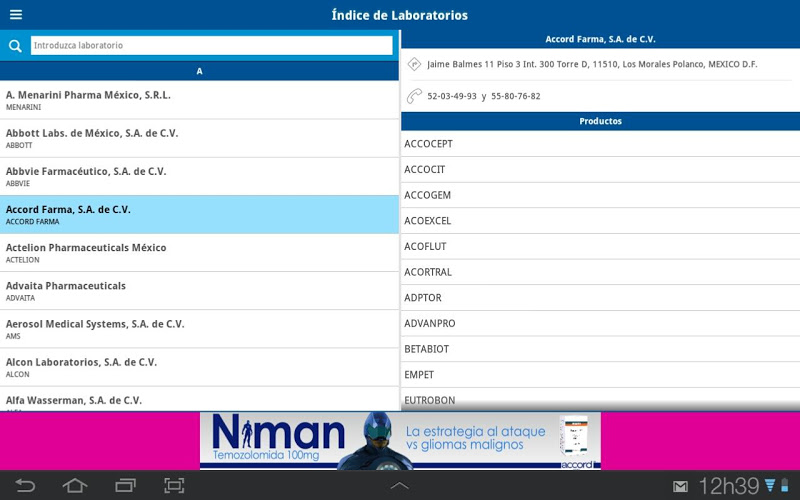This screenshot has width=800, height=500.
Task: Open product ACOEXCEL
Action: coord(601,221)
